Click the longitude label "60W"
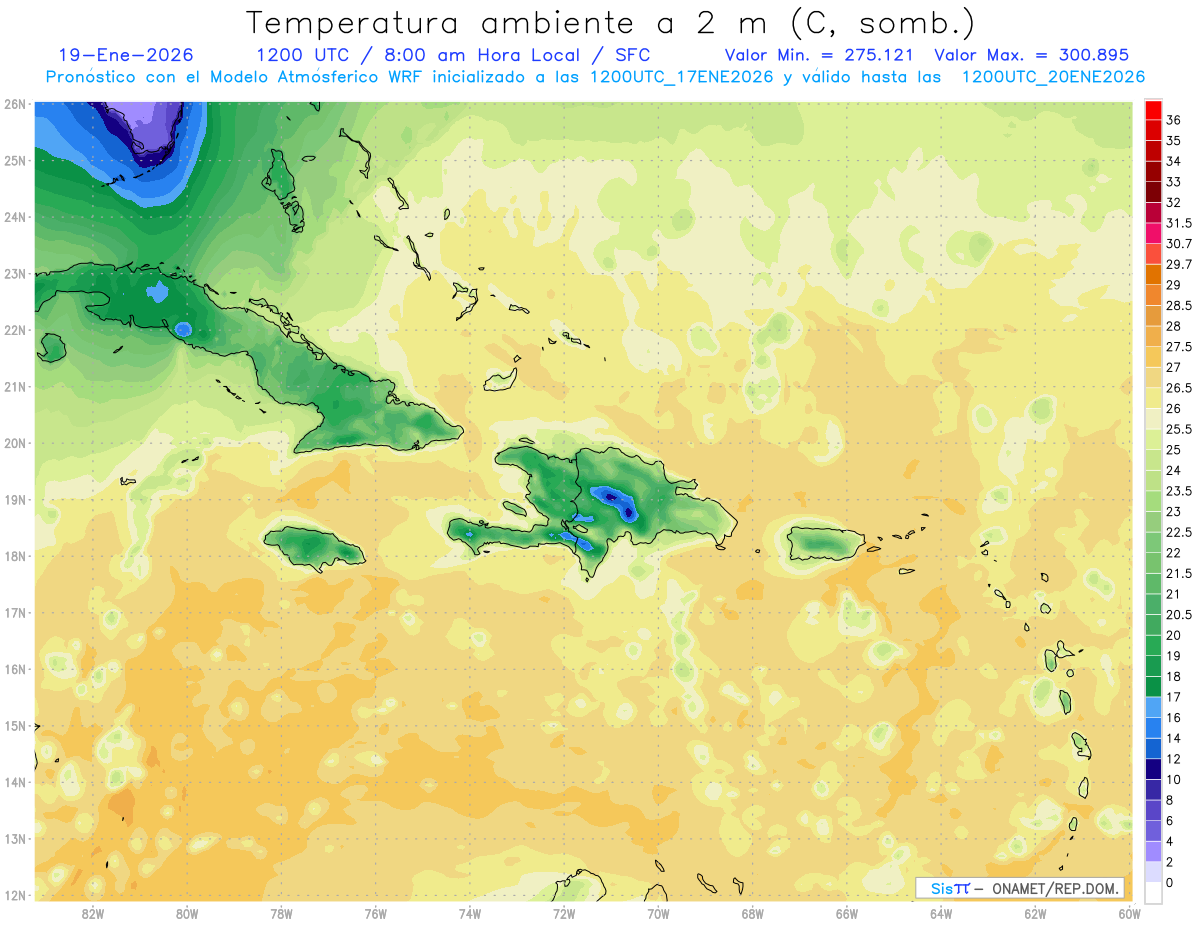The height and width of the screenshot is (927, 1200). coord(1129,913)
